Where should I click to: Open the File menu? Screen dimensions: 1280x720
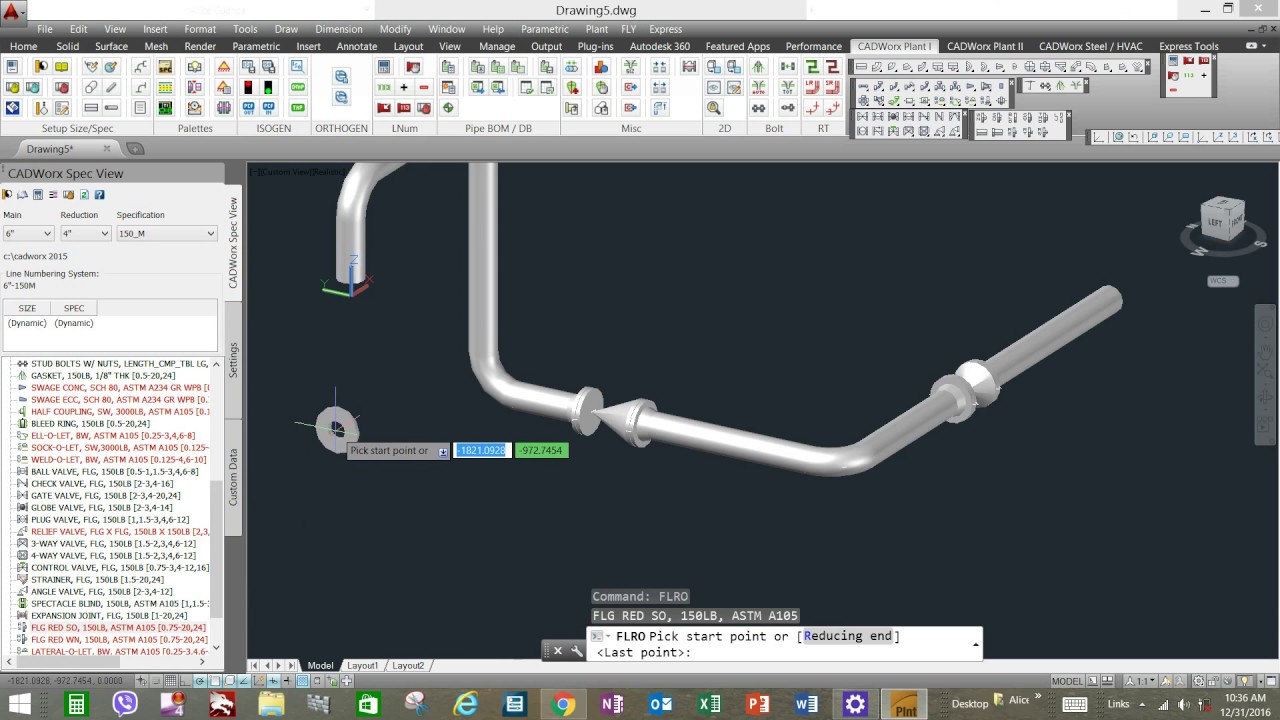coord(45,29)
